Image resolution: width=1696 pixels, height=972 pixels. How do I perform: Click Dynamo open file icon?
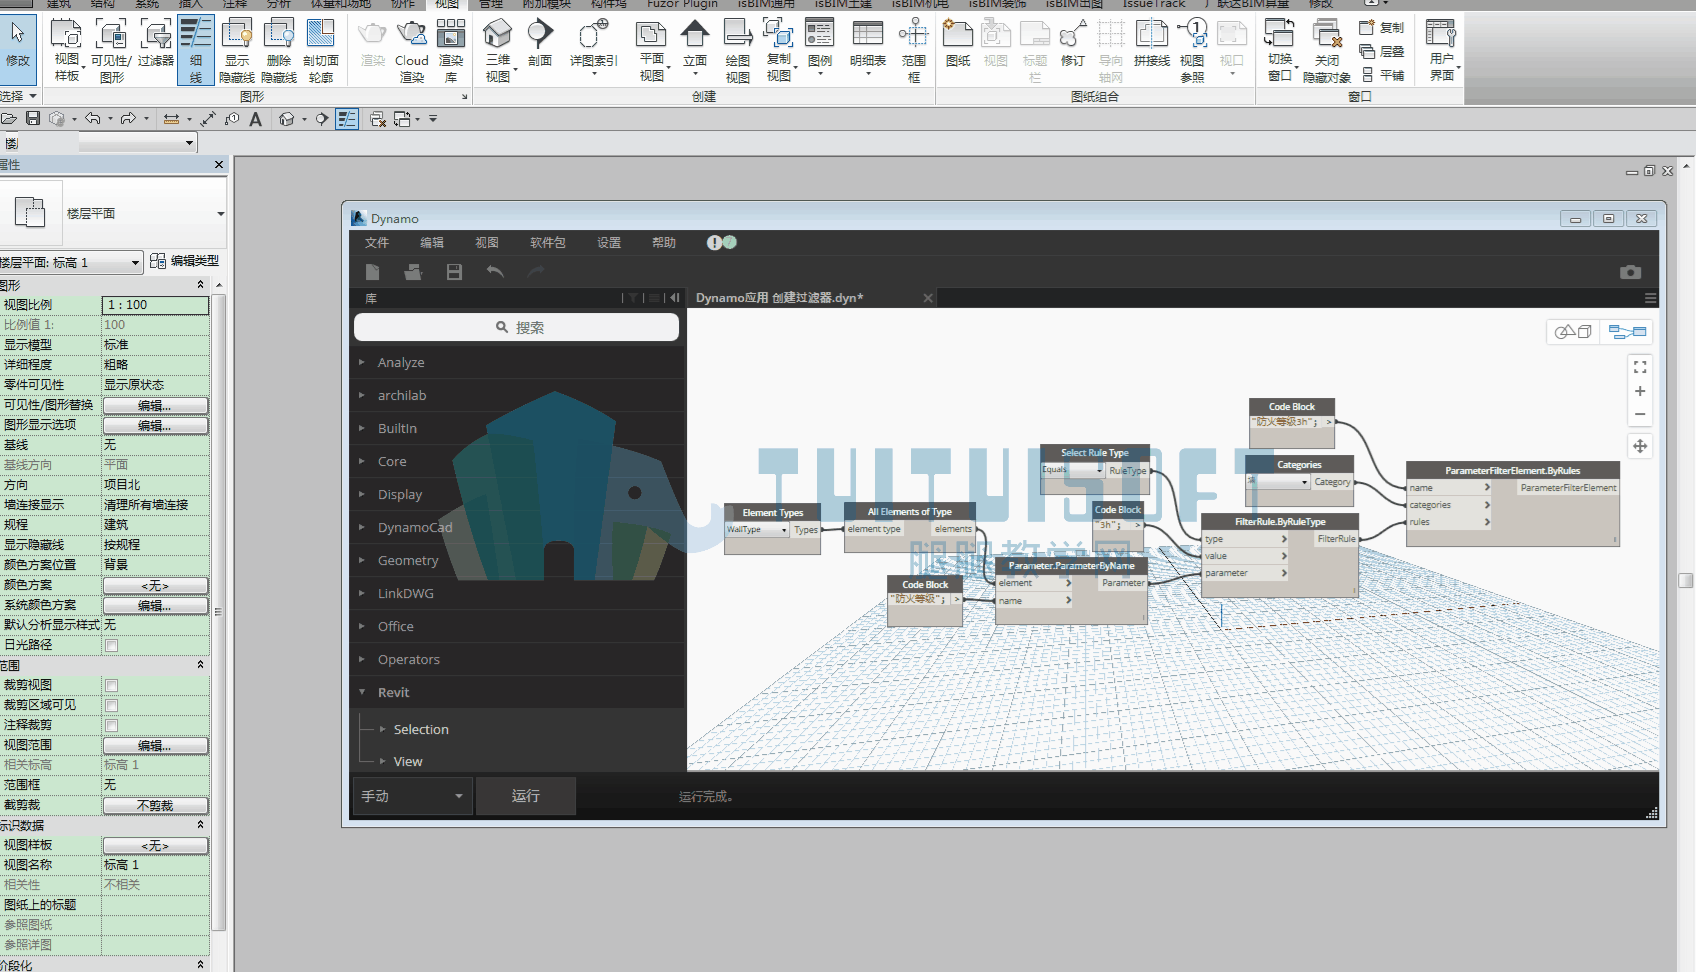click(x=413, y=272)
